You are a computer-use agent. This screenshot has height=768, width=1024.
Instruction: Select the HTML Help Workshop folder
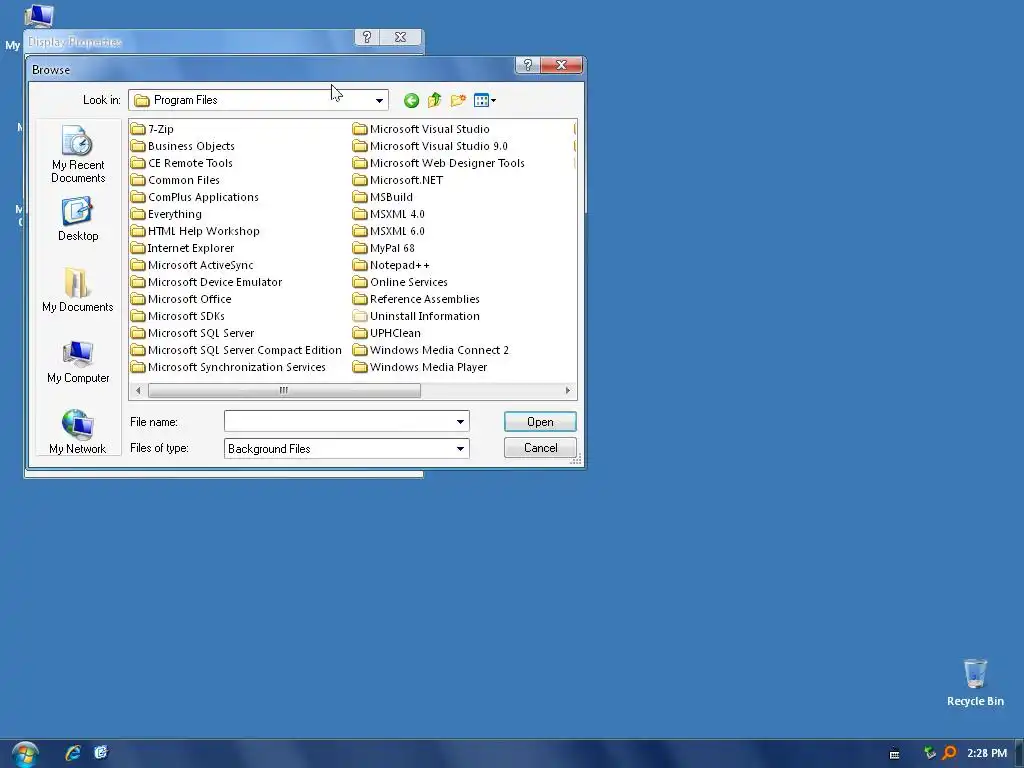[x=195, y=231]
